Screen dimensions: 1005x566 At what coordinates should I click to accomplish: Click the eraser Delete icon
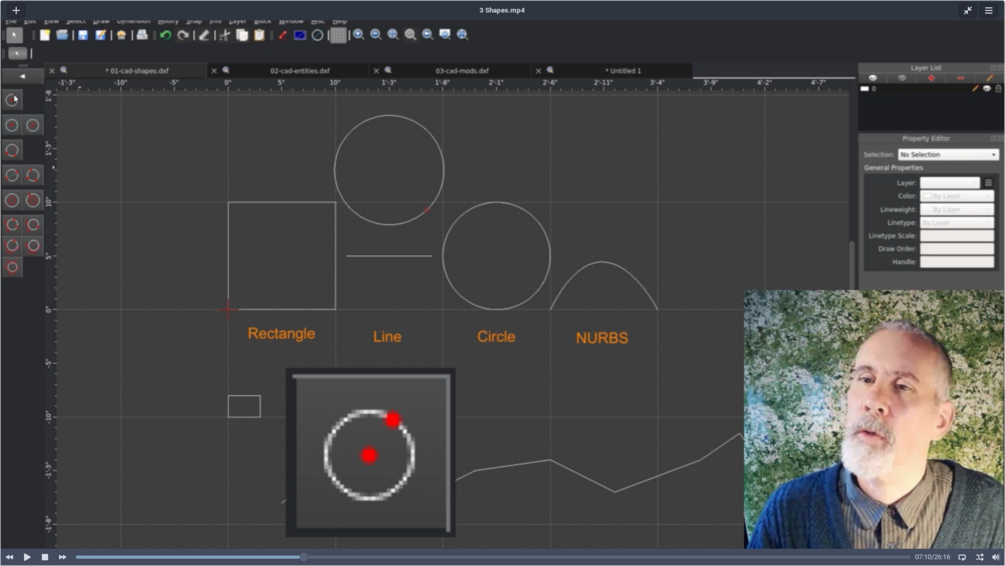pyautogui.click(x=204, y=35)
